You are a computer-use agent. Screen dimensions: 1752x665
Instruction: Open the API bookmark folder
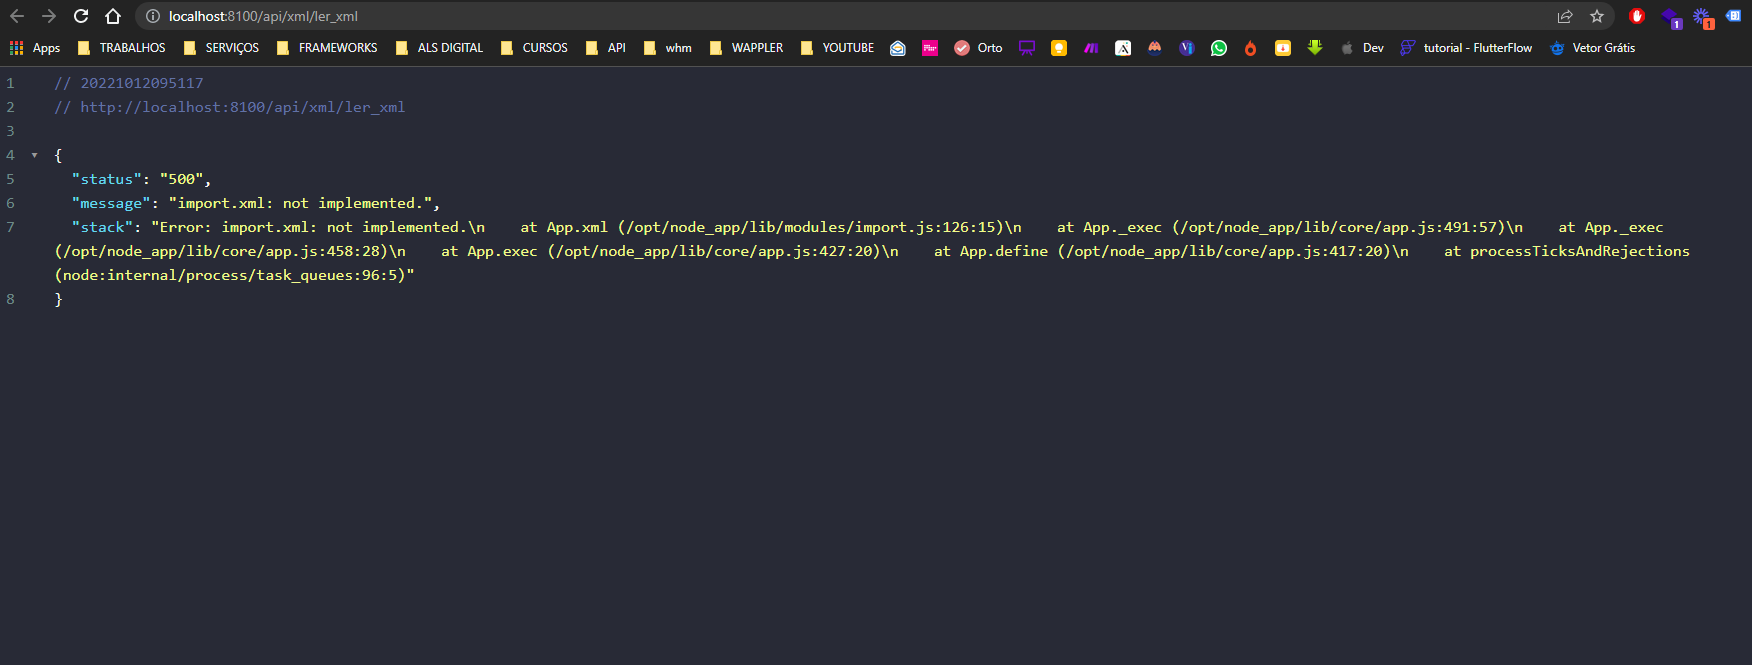tap(606, 48)
